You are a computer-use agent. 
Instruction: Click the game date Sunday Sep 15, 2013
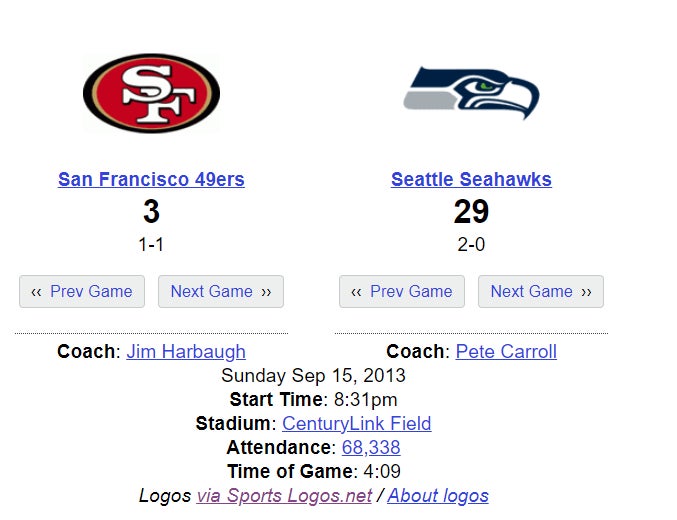313,376
